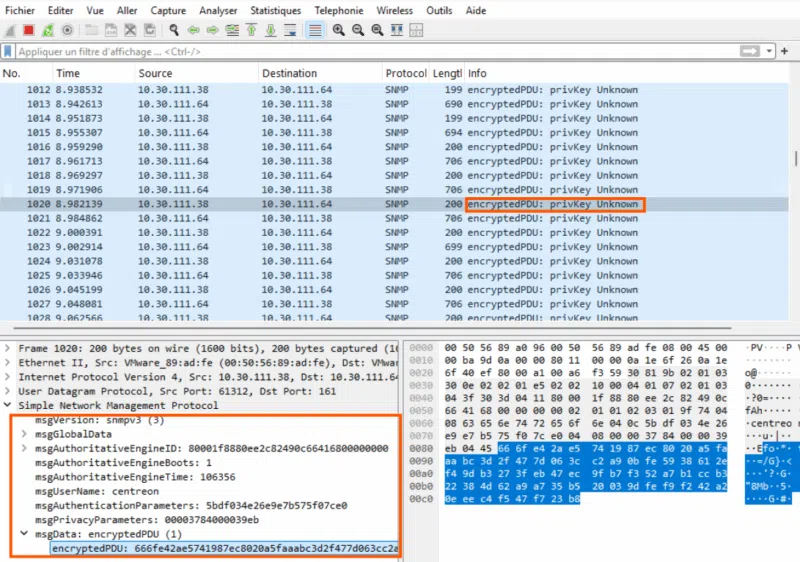The width and height of the screenshot is (800, 562).
Task: Restart the current capture
Action: coord(47,30)
